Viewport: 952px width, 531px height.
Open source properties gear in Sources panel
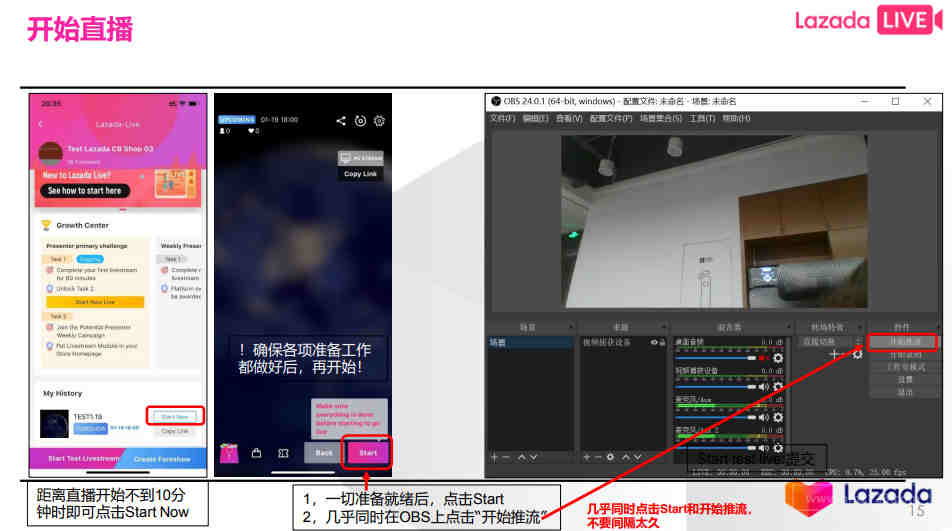(610, 458)
